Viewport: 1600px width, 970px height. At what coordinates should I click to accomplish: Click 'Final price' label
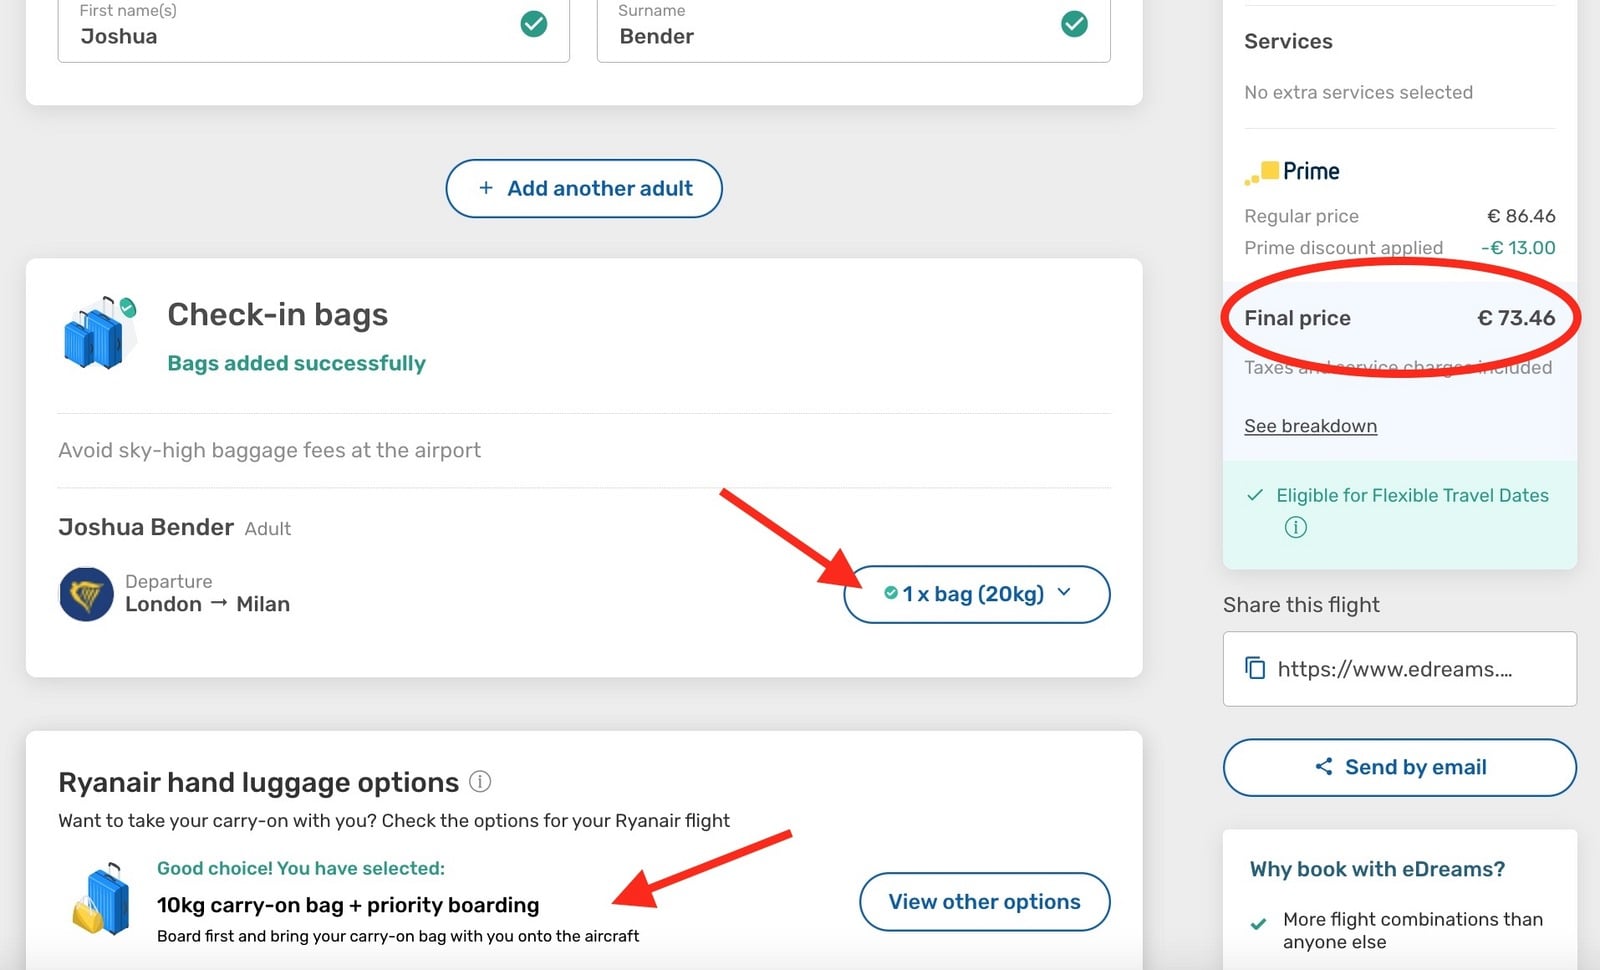pyautogui.click(x=1297, y=318)
